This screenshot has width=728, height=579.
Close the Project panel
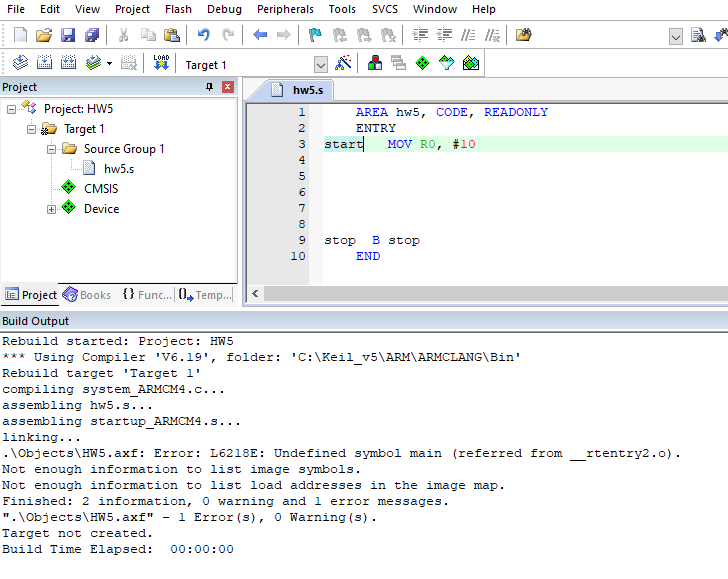(x=228, y=87)
